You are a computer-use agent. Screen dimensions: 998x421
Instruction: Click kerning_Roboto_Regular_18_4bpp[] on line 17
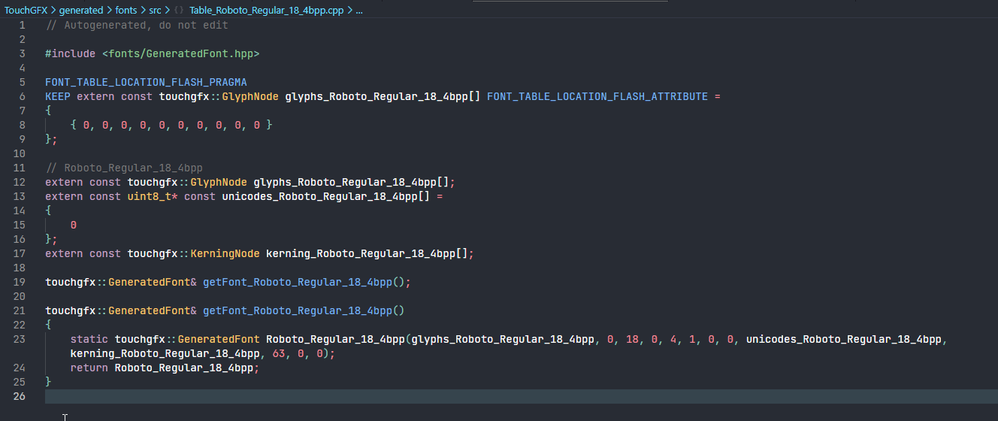[x=367, y=253]
